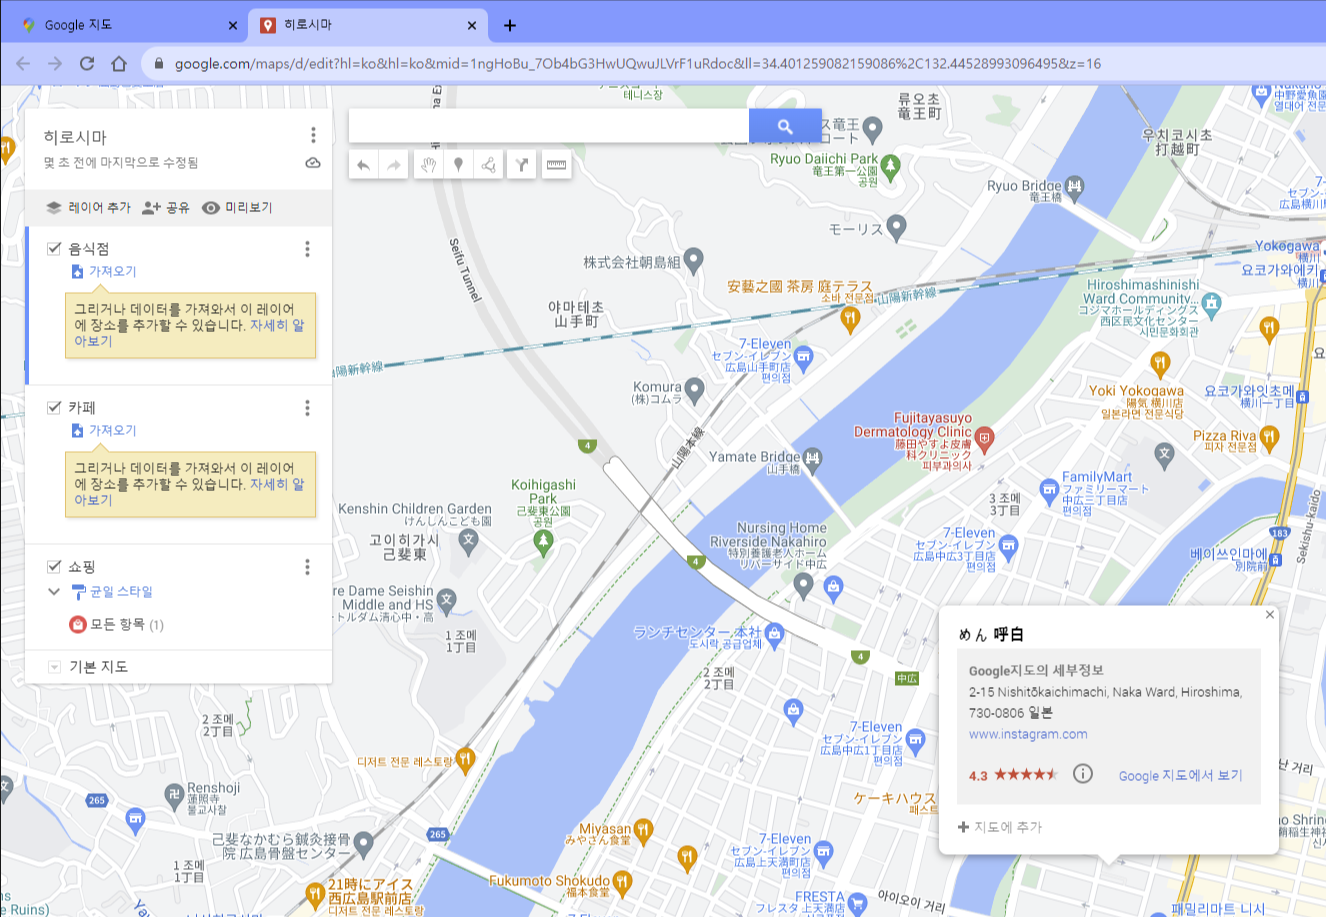This screenshot has width=1326, height=917.
Task: Select the hand pan tool
Action: pyautogui.click(x=428, y=166)
